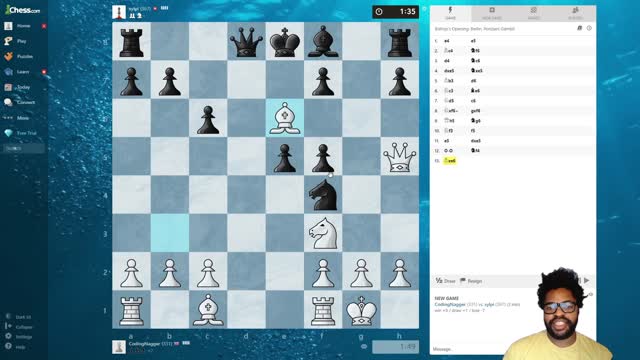Click the Free Trial diamond link
Image resolution: width=640 pixels, height=360 pixels.
coord(26,133)
